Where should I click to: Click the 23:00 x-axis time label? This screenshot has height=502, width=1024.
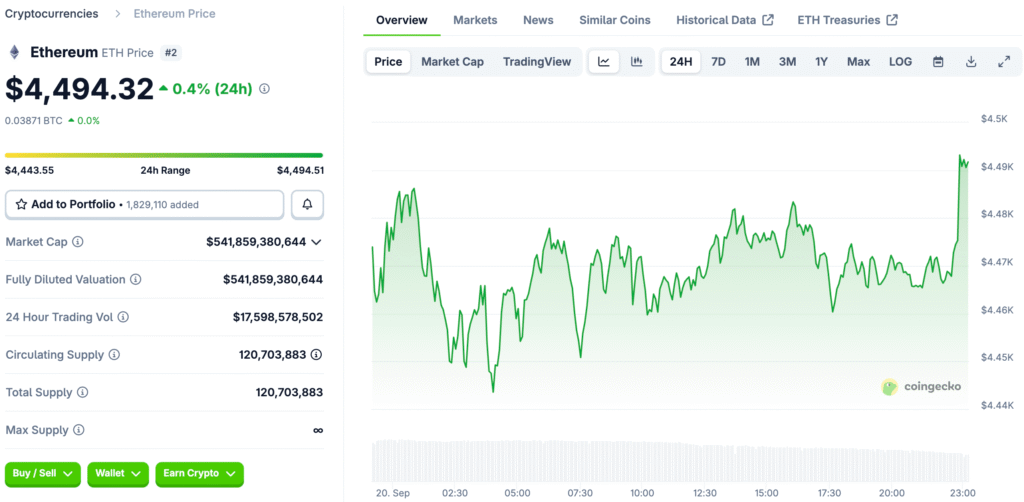pyautogui.click(x=963, y=493)
